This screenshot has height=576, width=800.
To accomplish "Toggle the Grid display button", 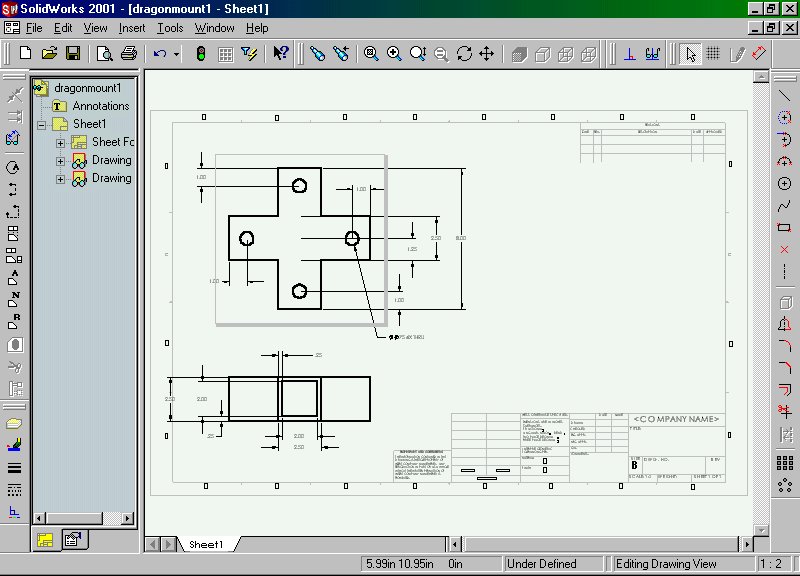I will point(713,53).
